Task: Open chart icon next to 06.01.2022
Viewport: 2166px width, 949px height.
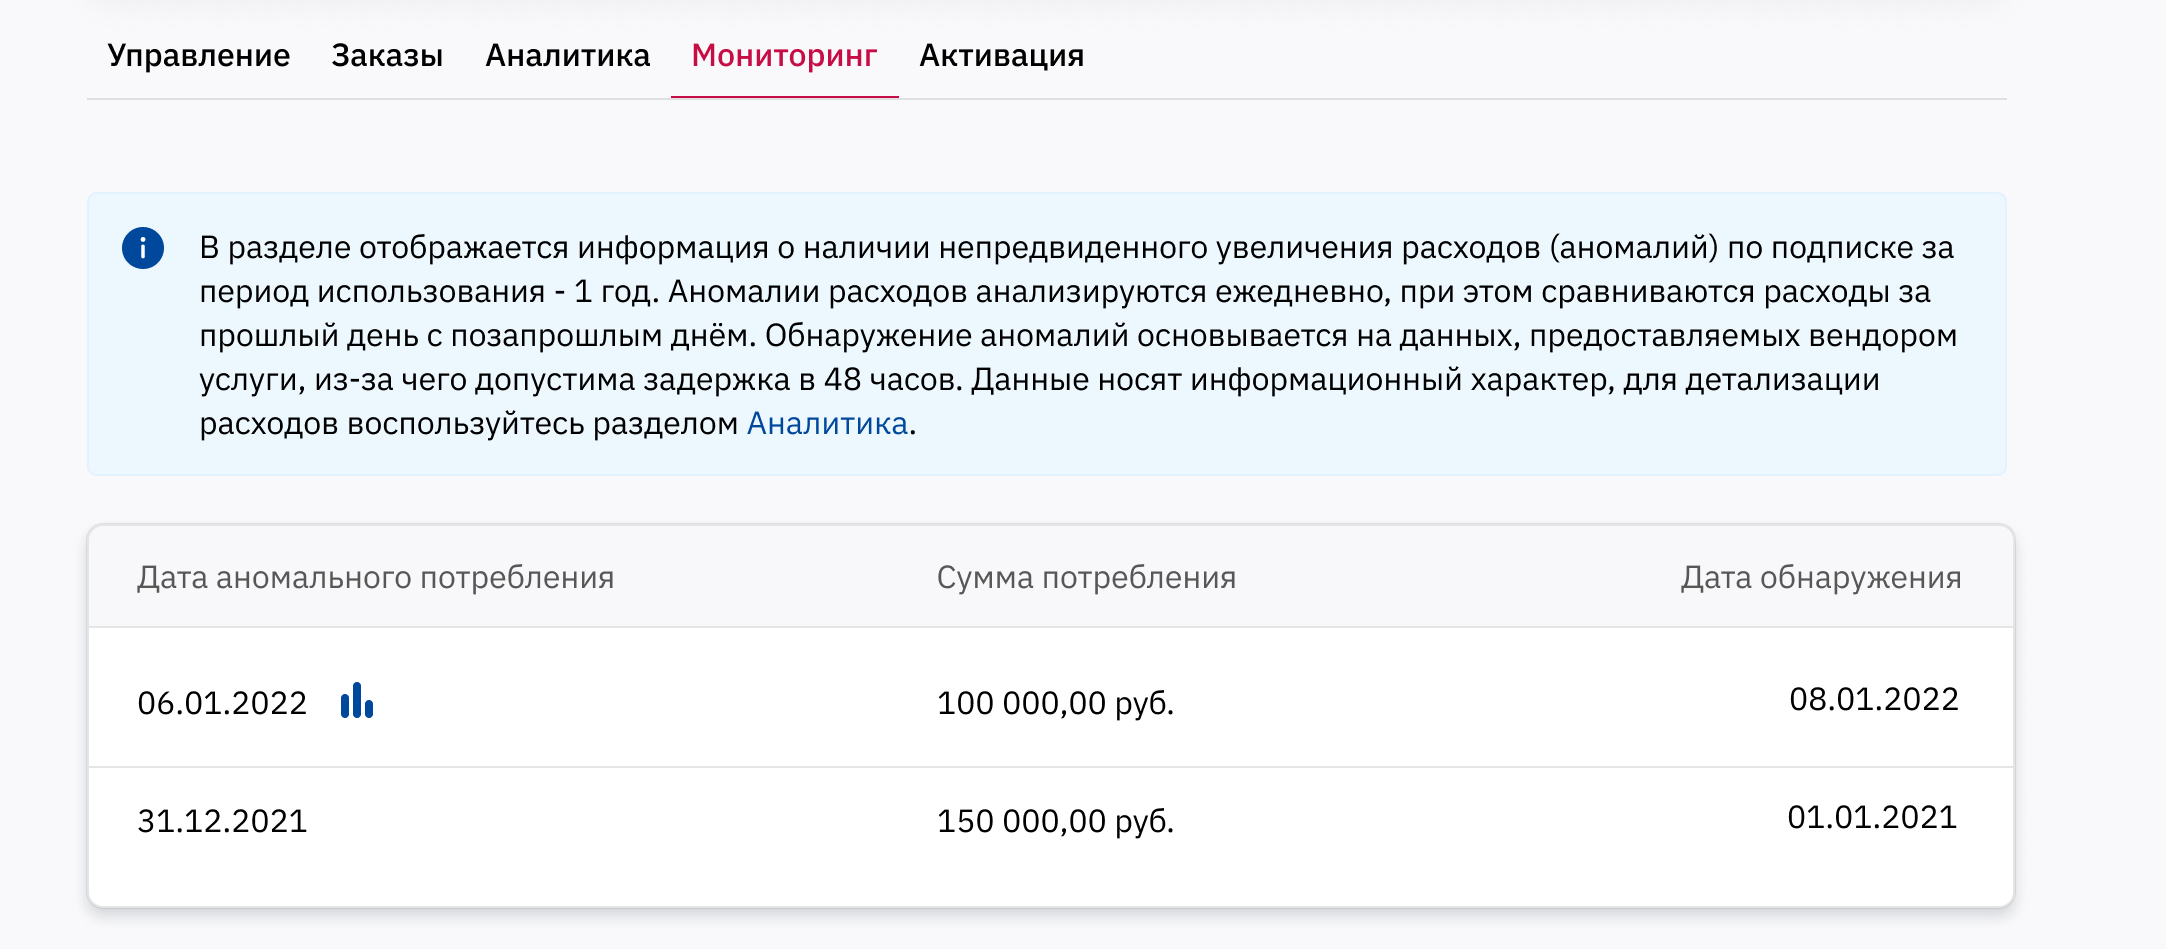Action: [357, 701]
